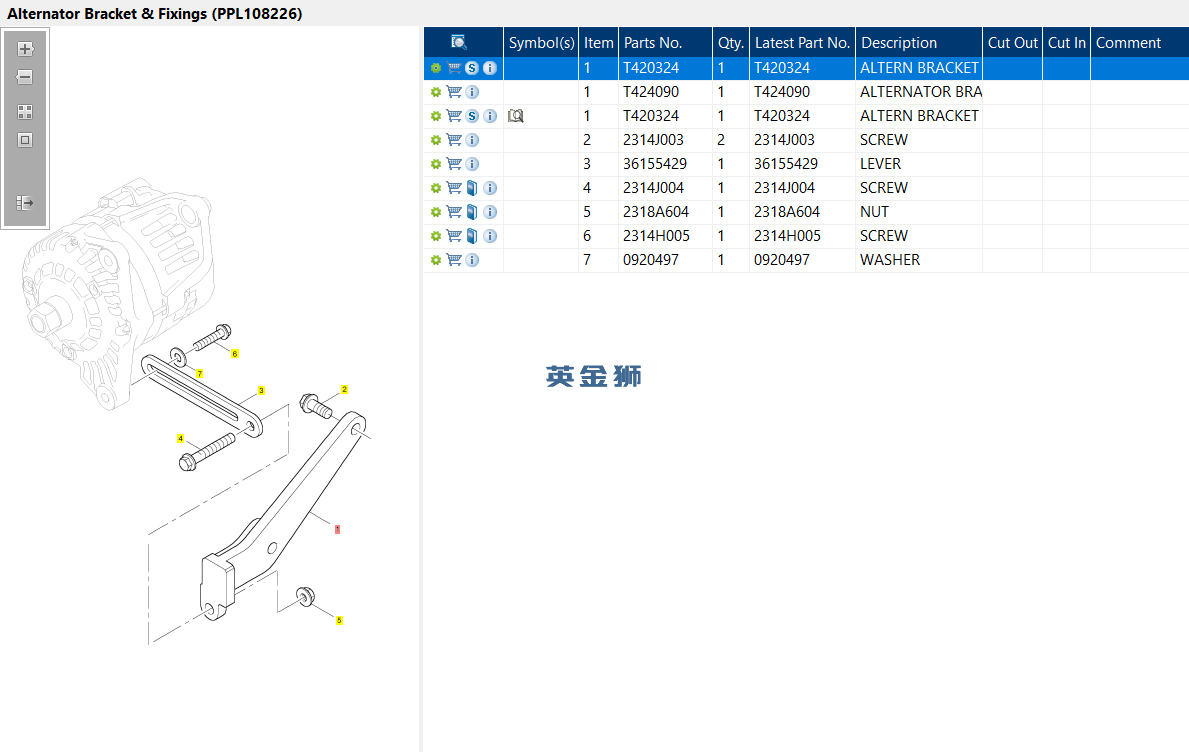1189x752 pixels.
Task: Show info for nut 2318A604
Action: [x=491, y=212]
